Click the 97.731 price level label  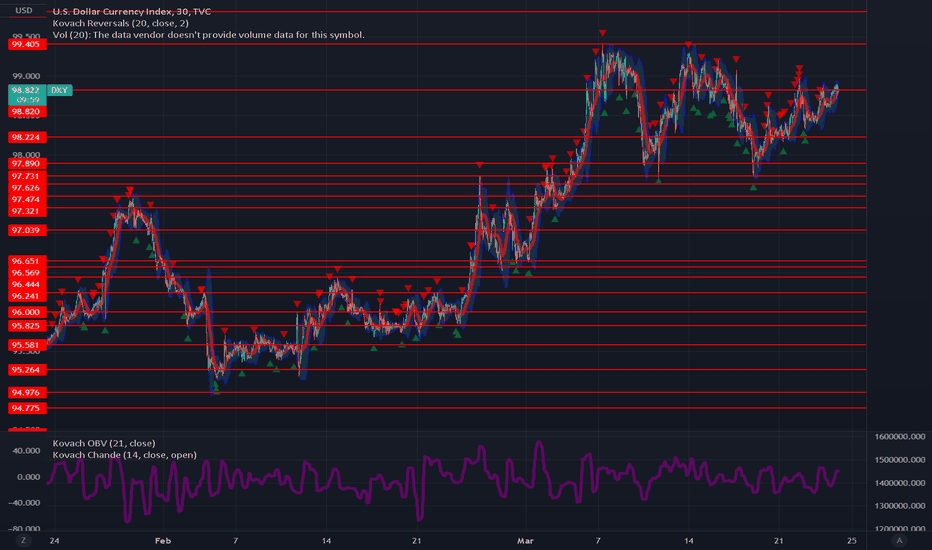click(x=27, y=176)
